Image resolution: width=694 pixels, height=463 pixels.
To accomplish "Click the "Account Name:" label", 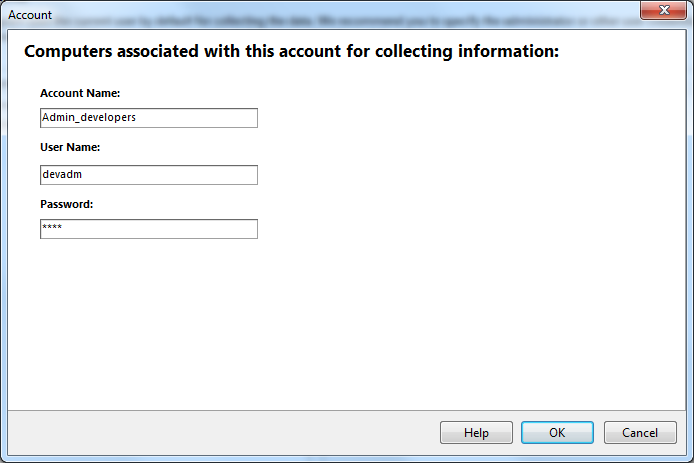I will tap(81, 93).
